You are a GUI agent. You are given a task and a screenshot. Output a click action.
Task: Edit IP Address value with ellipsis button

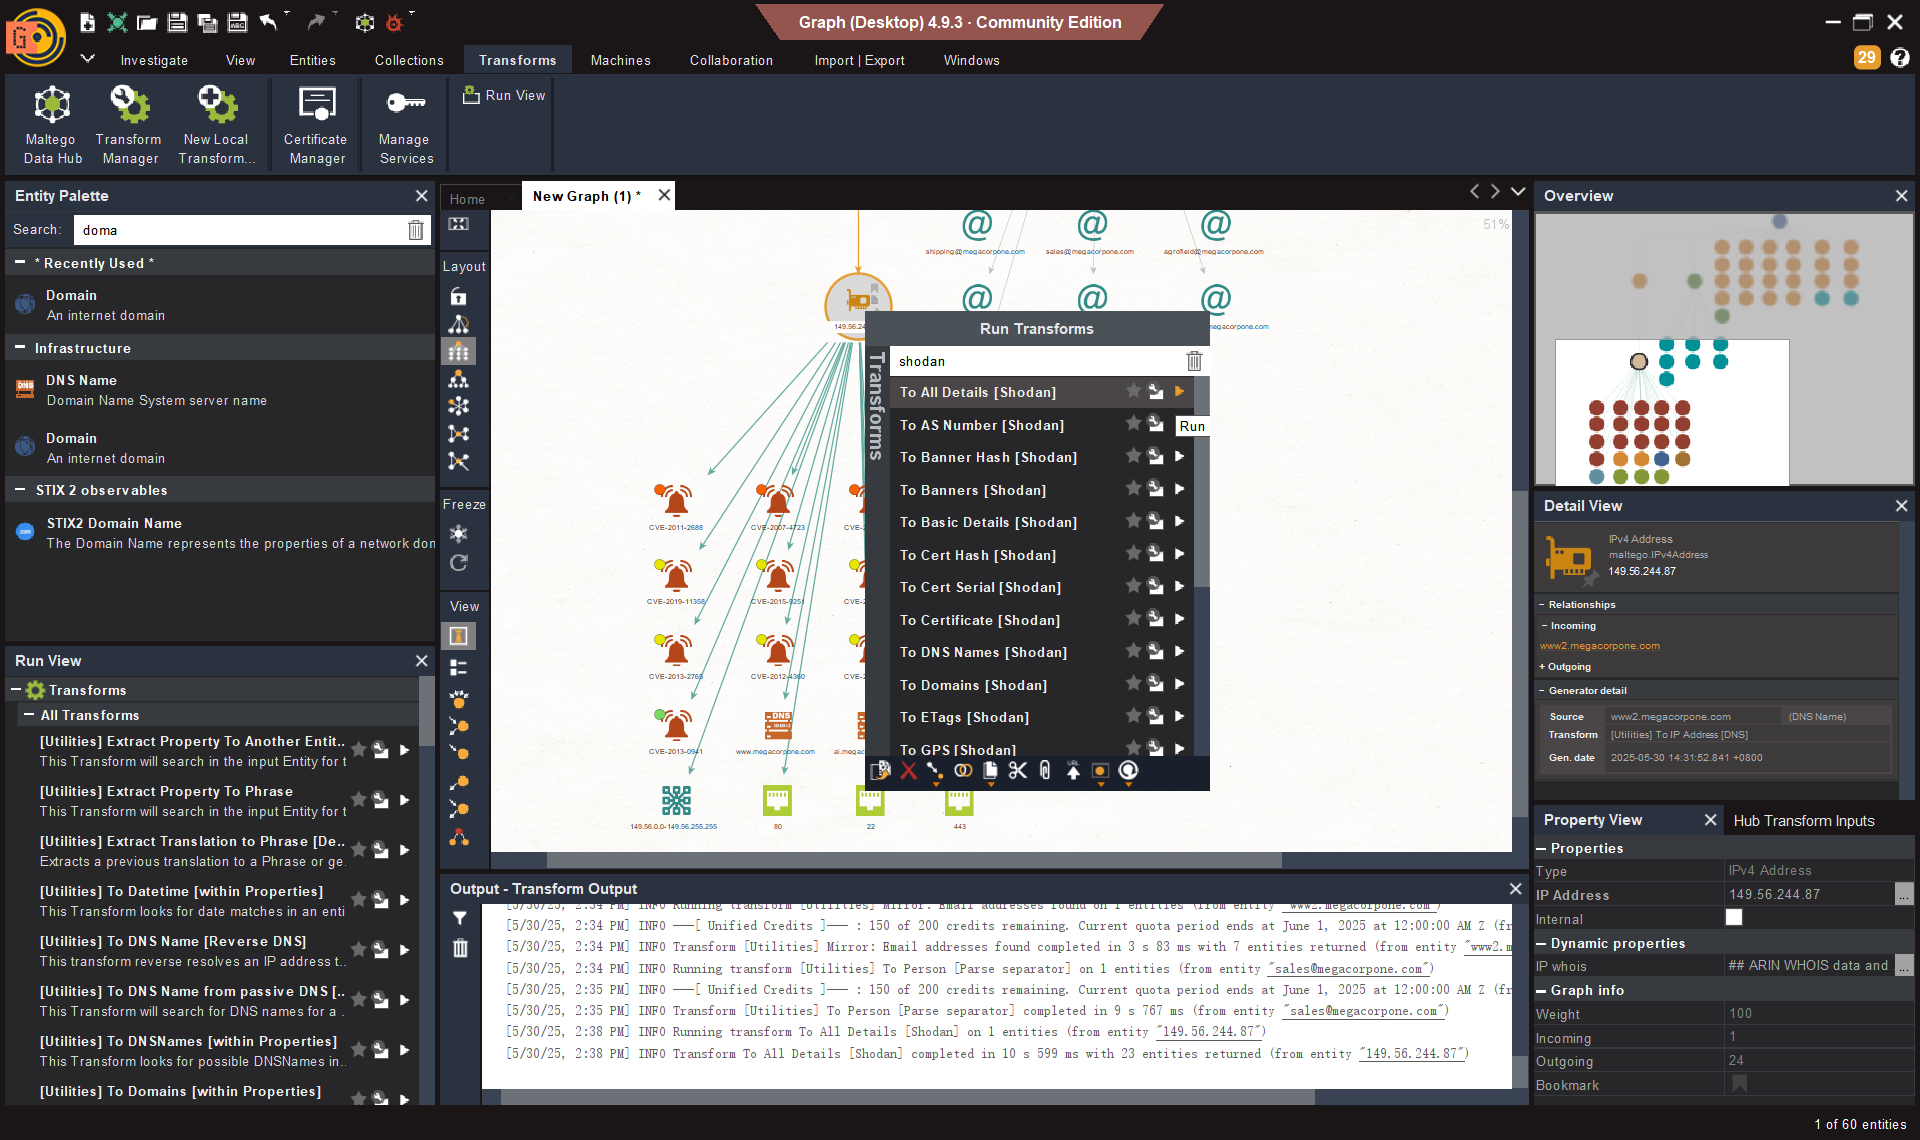click(1904, 894)
